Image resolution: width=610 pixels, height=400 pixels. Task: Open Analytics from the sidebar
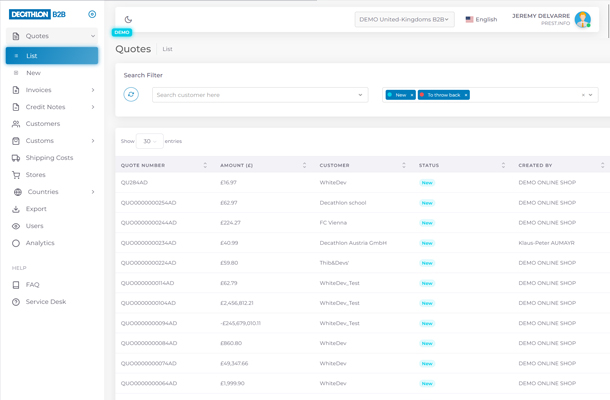[x=40, y=243]
